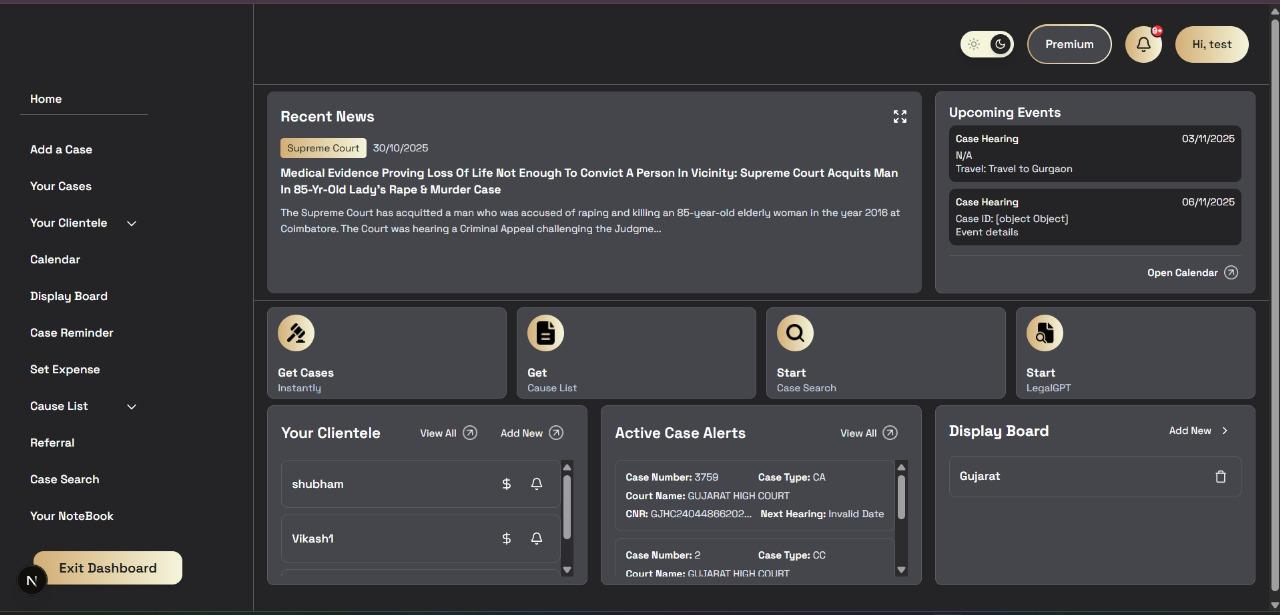Screen dimensions: 1280x615
Task: Switch theme to dark mode
Action: coord(999,44)
